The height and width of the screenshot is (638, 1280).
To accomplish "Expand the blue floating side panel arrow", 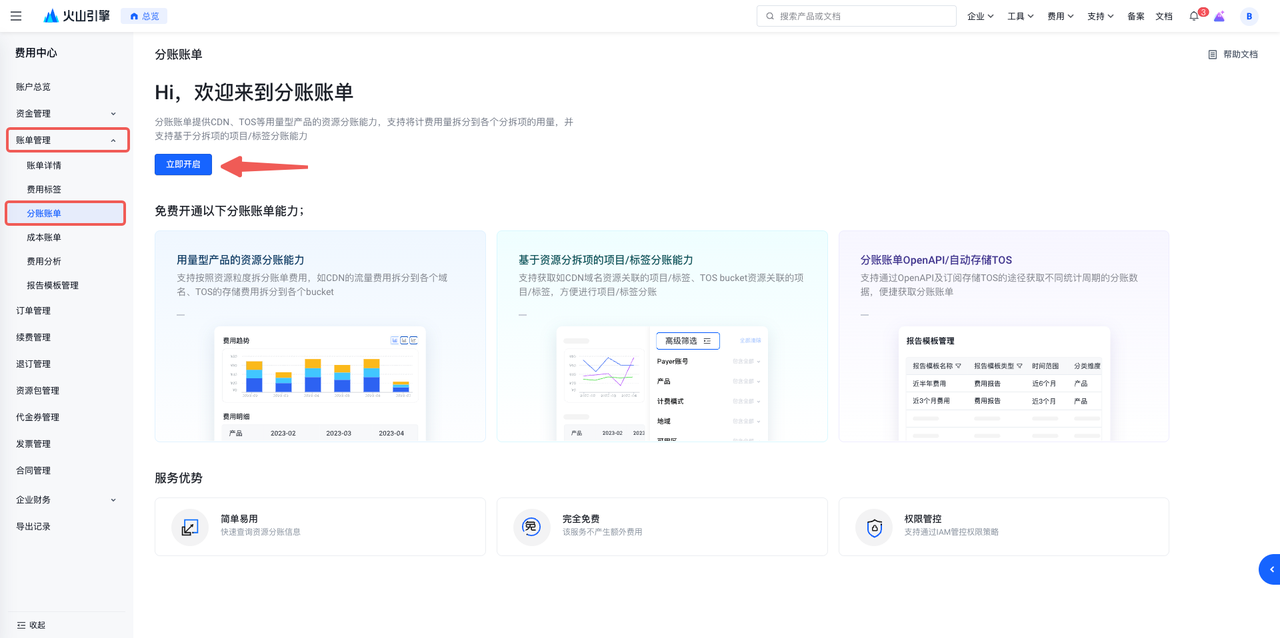I will pos(1270,569).
